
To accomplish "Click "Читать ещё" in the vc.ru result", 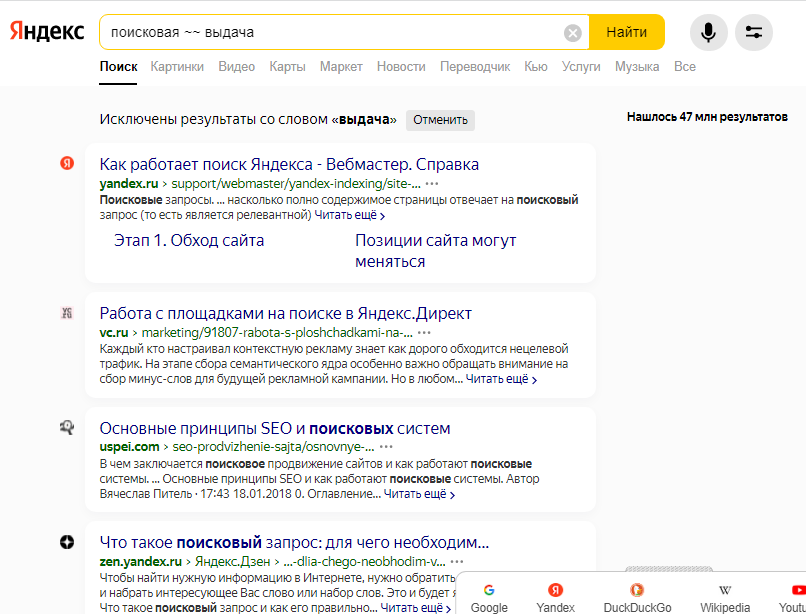I will pyautogui.click(x=501, y=379).
